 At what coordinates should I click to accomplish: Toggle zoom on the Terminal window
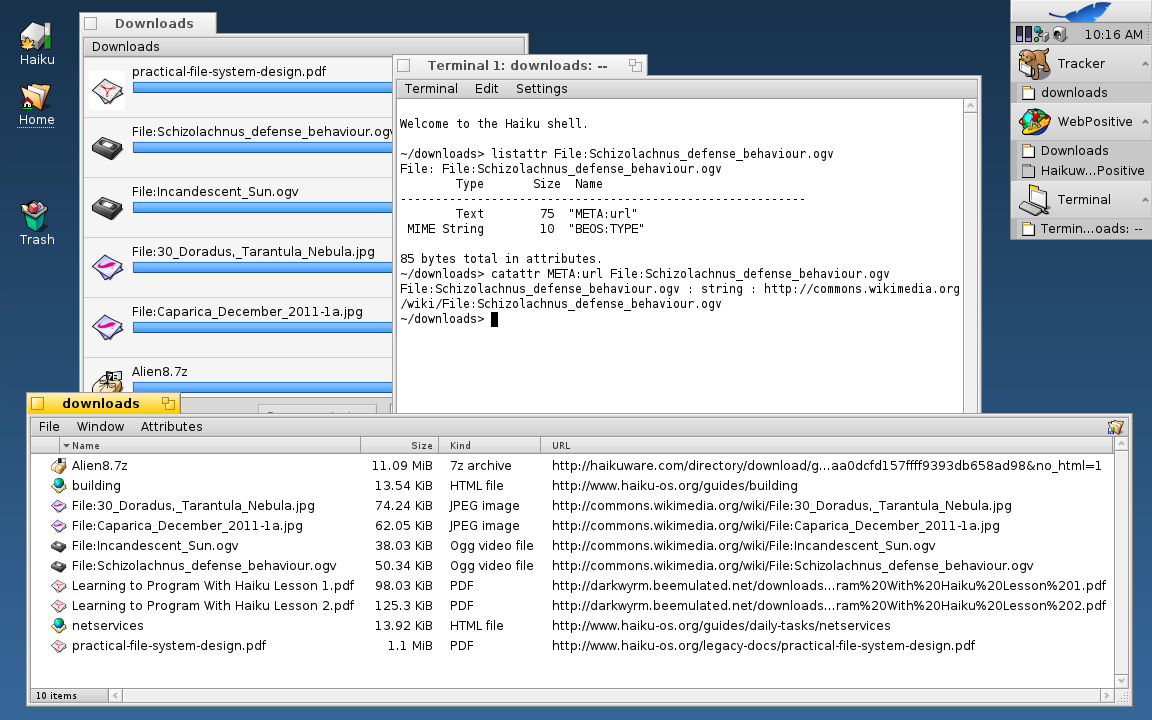634,66
